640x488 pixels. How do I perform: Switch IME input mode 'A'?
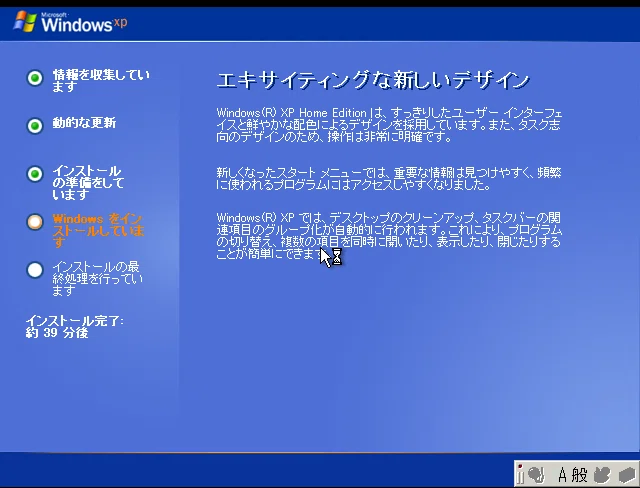562,475
